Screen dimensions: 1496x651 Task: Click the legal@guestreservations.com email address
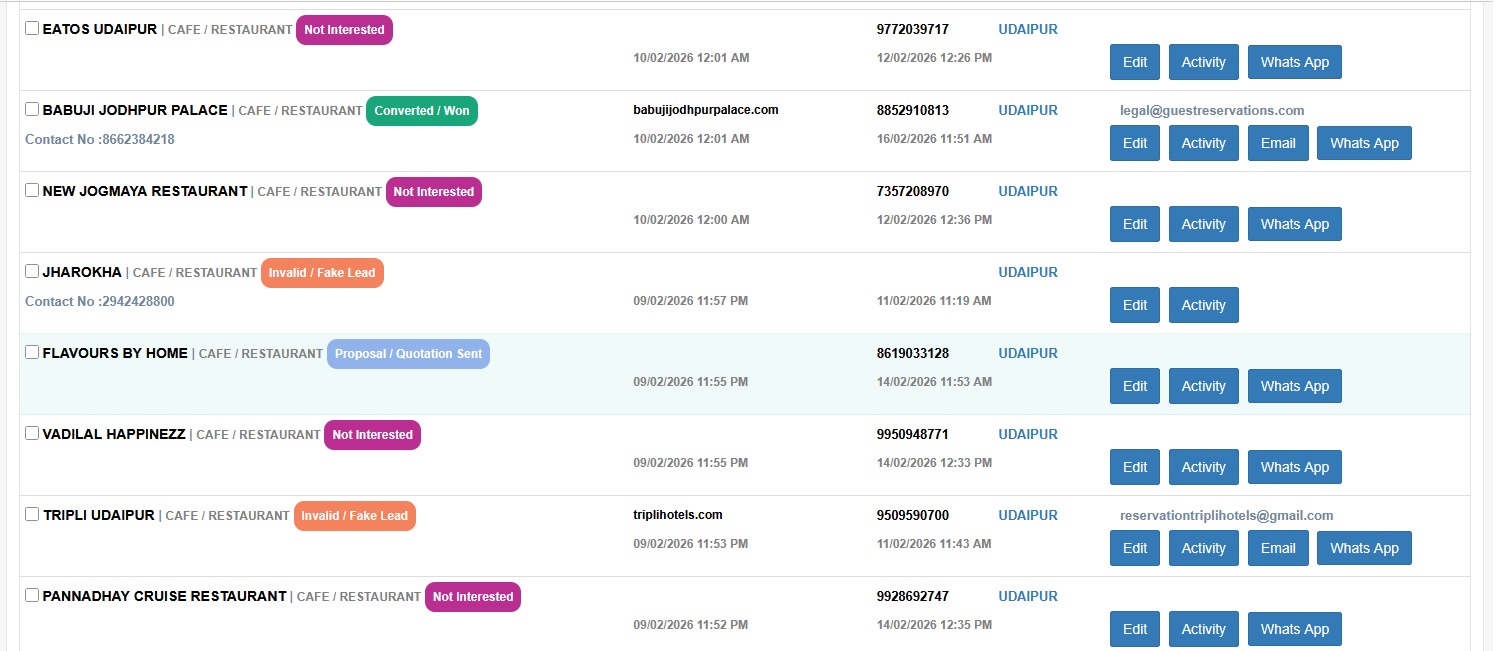coord(1212,111)
